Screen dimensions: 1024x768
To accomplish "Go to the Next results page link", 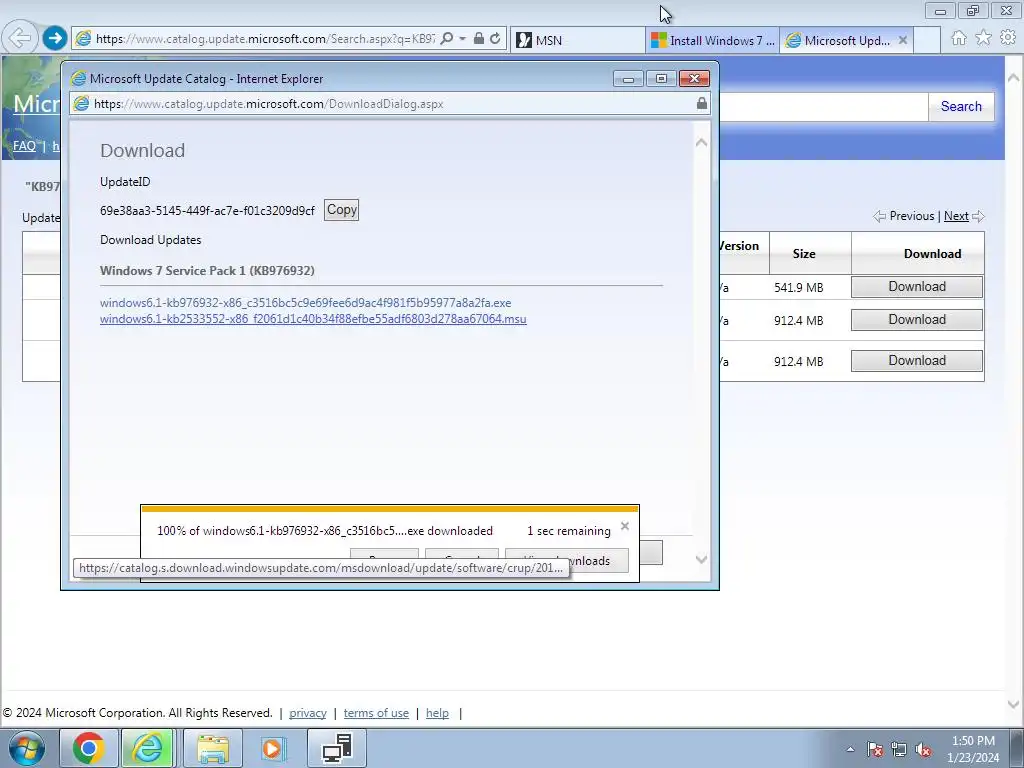I will point(956,216).
